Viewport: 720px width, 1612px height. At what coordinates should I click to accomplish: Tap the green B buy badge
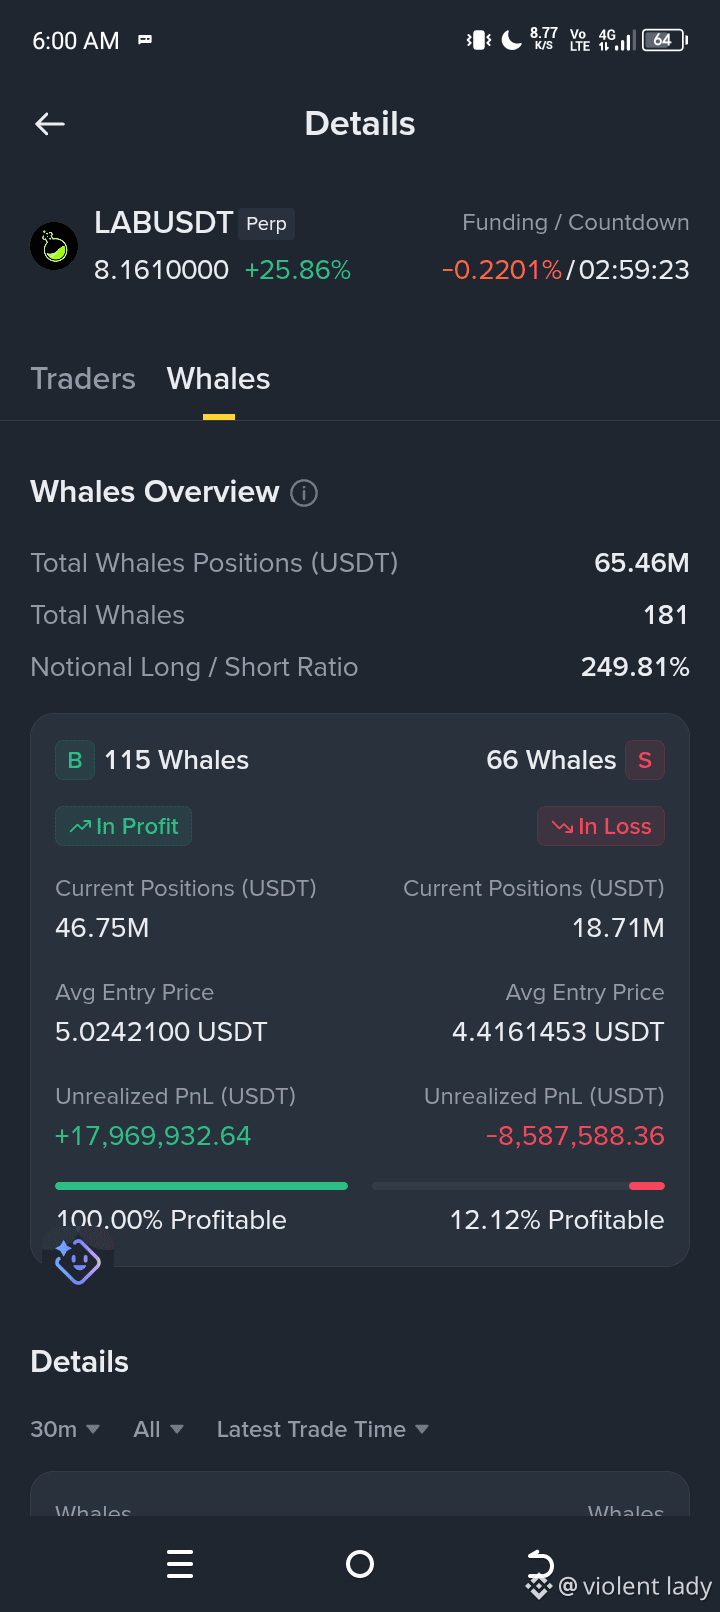click(75, 760)
